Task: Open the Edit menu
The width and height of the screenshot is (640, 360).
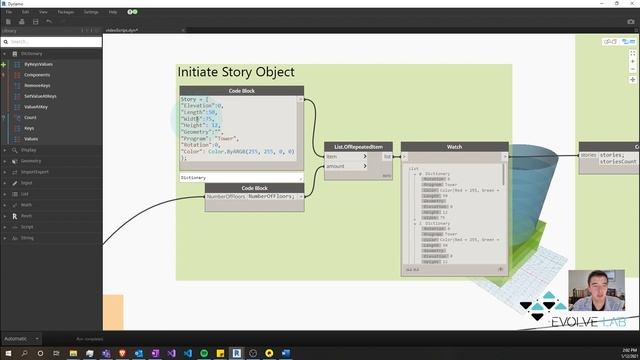Action: [25, 12]
